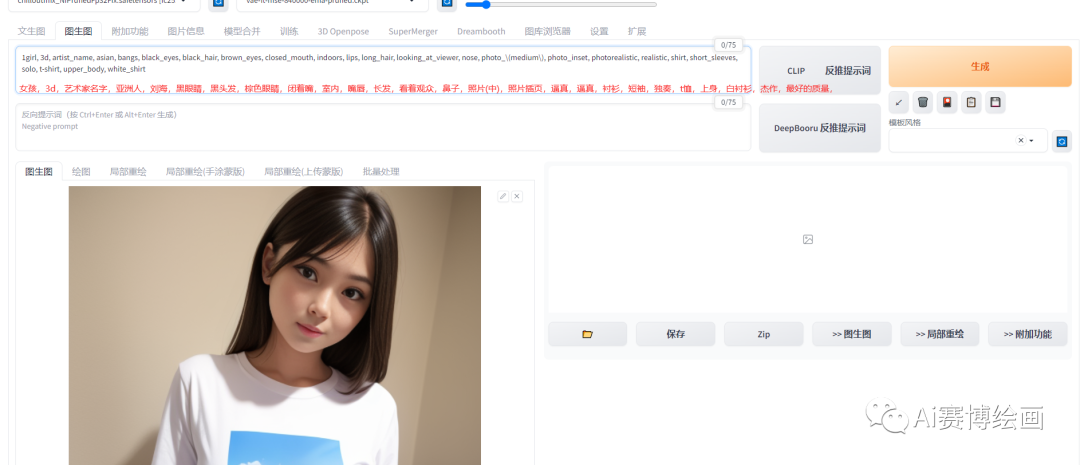
Task: Click the clipboard icon to apply styles
Action: [x=971, y=103]
